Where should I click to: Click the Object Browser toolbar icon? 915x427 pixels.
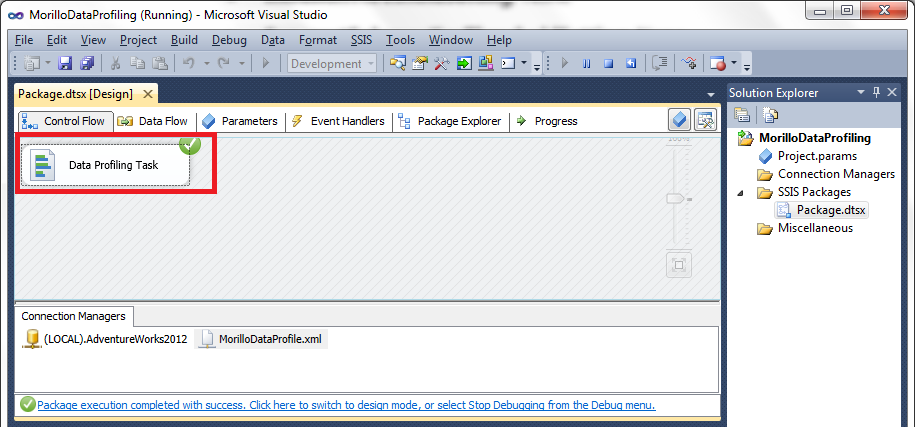(486, 64)
